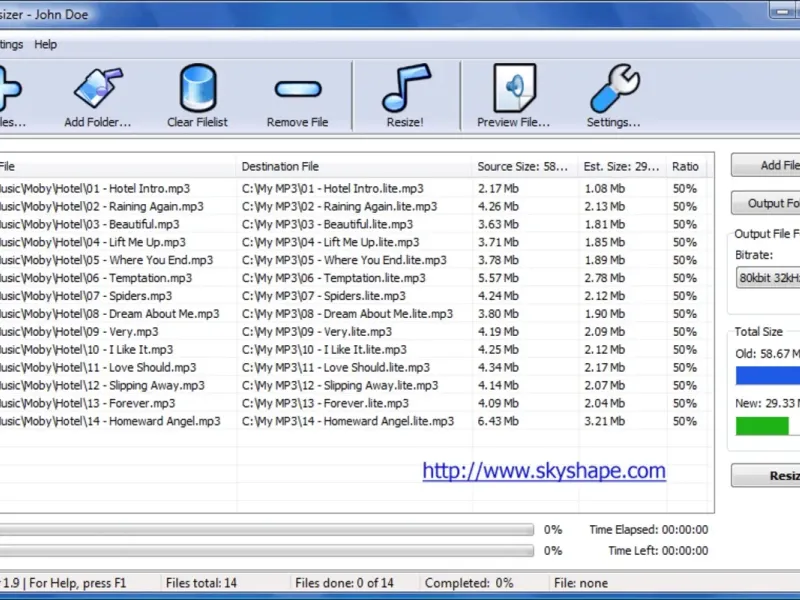Click the Completed: 0% status entry
Screen dimensions: 800x600
click(469, 583)
